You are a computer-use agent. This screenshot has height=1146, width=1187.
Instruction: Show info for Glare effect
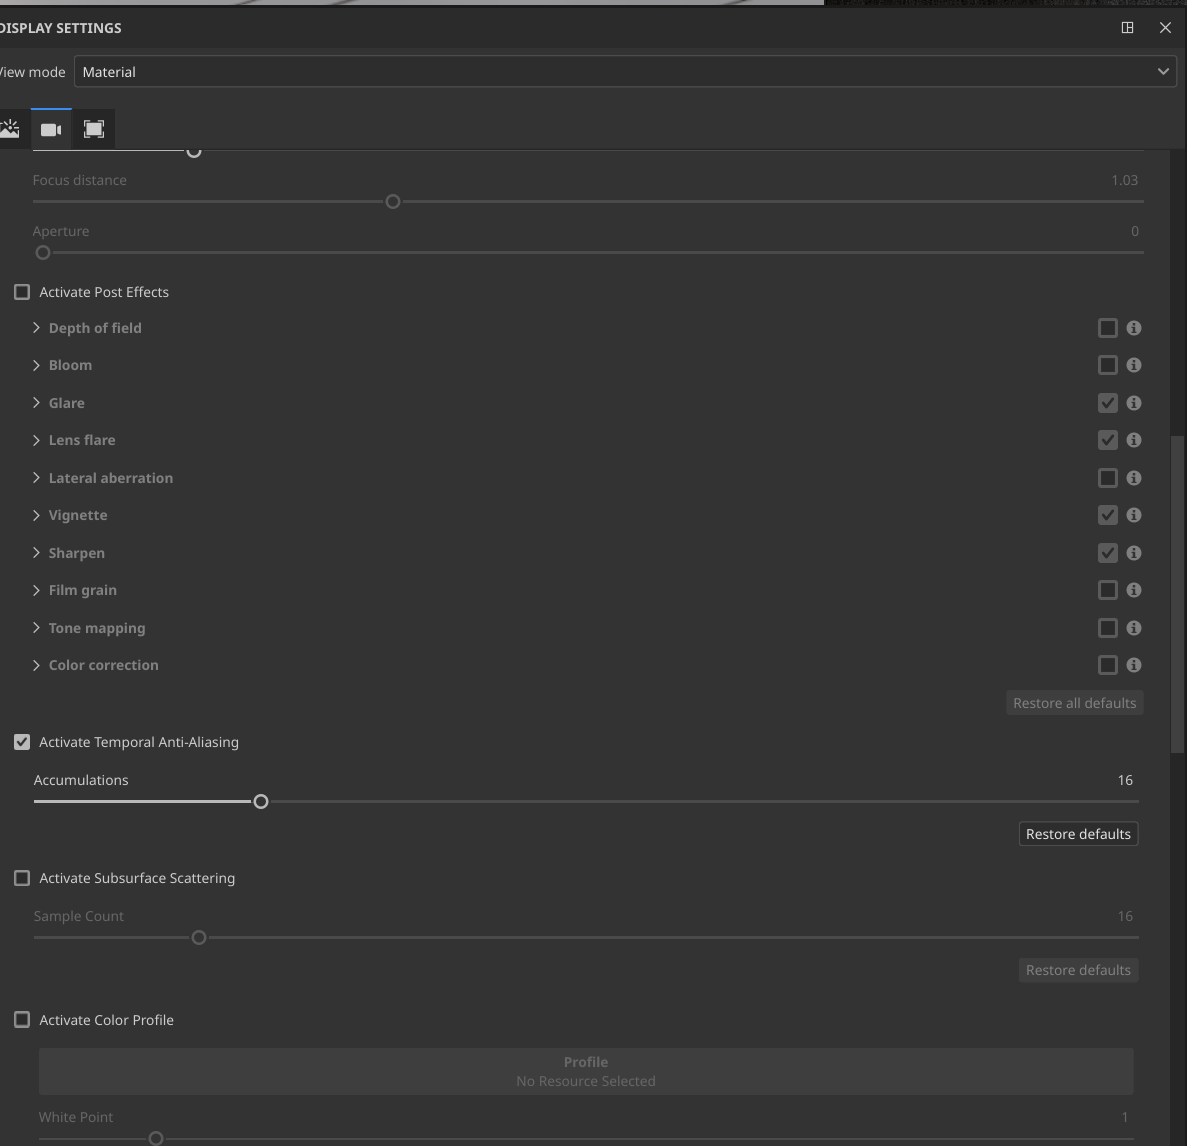pyautogui.click(x=1133, y=403)
